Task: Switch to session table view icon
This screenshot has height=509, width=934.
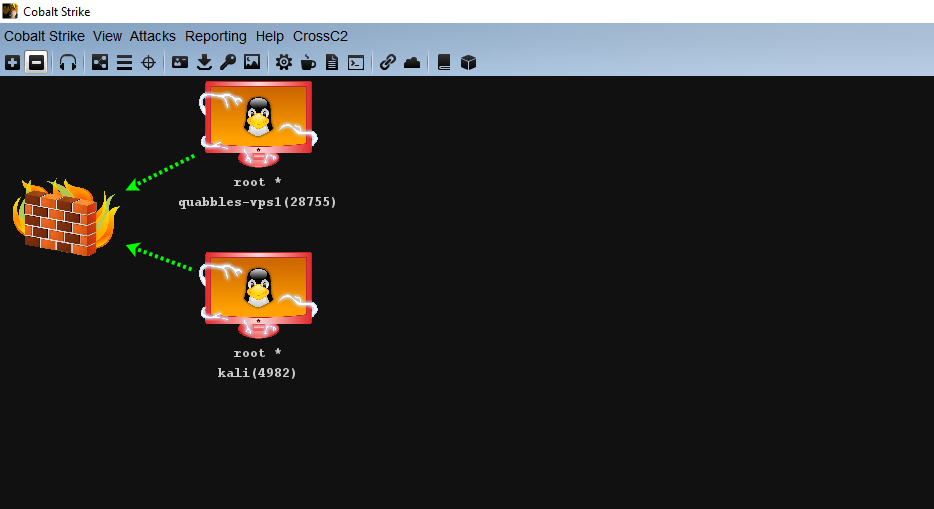Action: pyautogui.click(x=124, y=62)
